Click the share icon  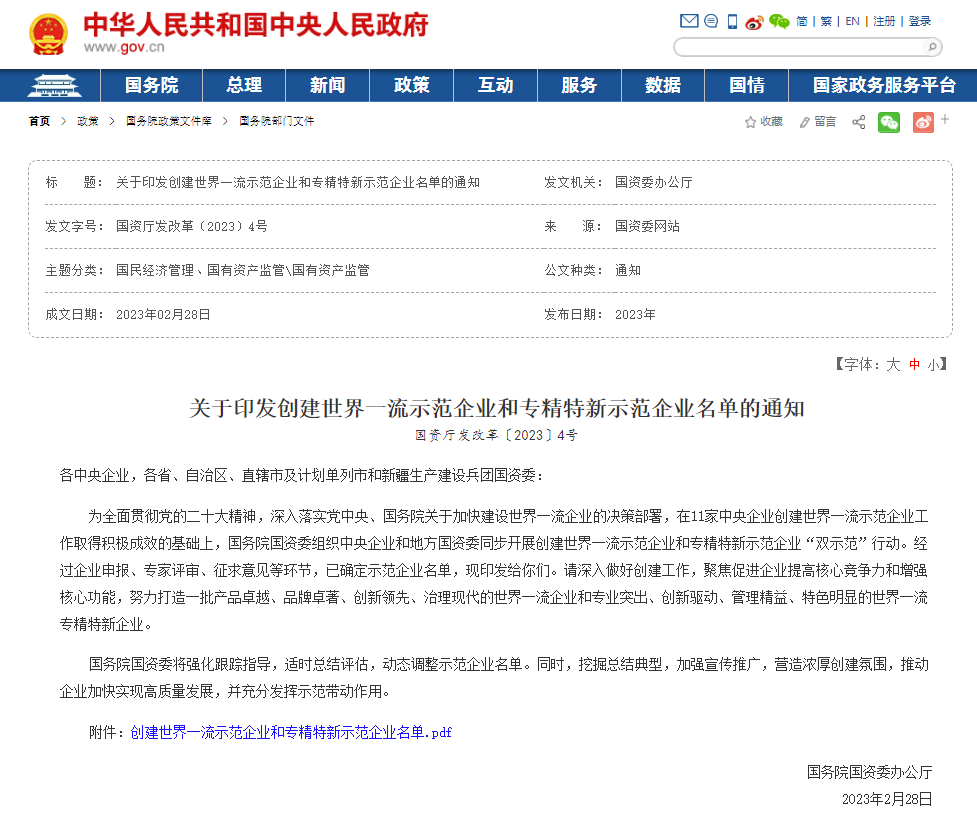[859, 122]
